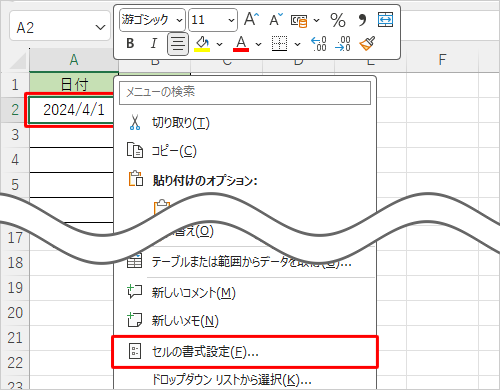Image resolution: width=500 pixels, height=390 pixels.
Task: Click accounting number format icon
Action: tap(299, 21)
